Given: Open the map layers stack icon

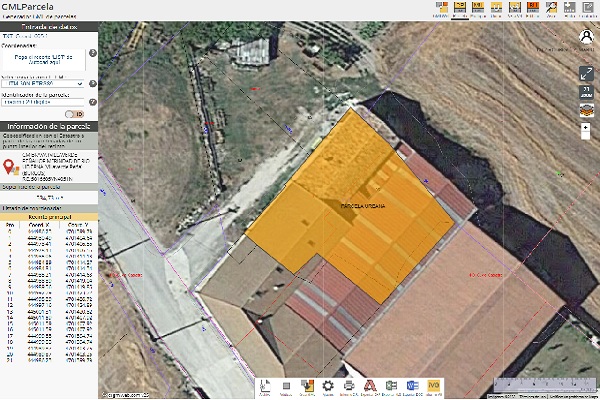Looking at the screenshot, I should pyautogui.click(x=586, y=110).
